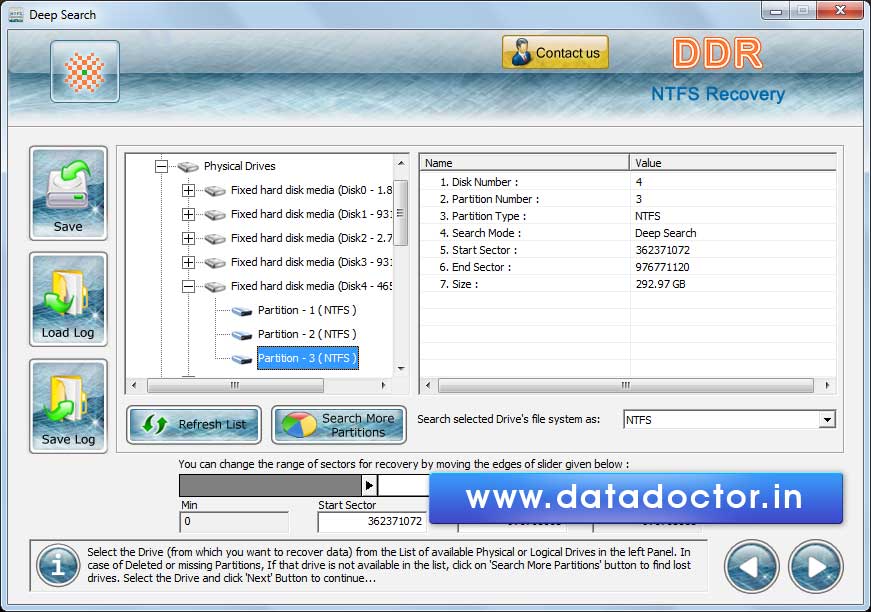The width and height of the screenshot is (871, 612).
Task: Click the Start Sector input field
Action: click(x=372, y=521)
